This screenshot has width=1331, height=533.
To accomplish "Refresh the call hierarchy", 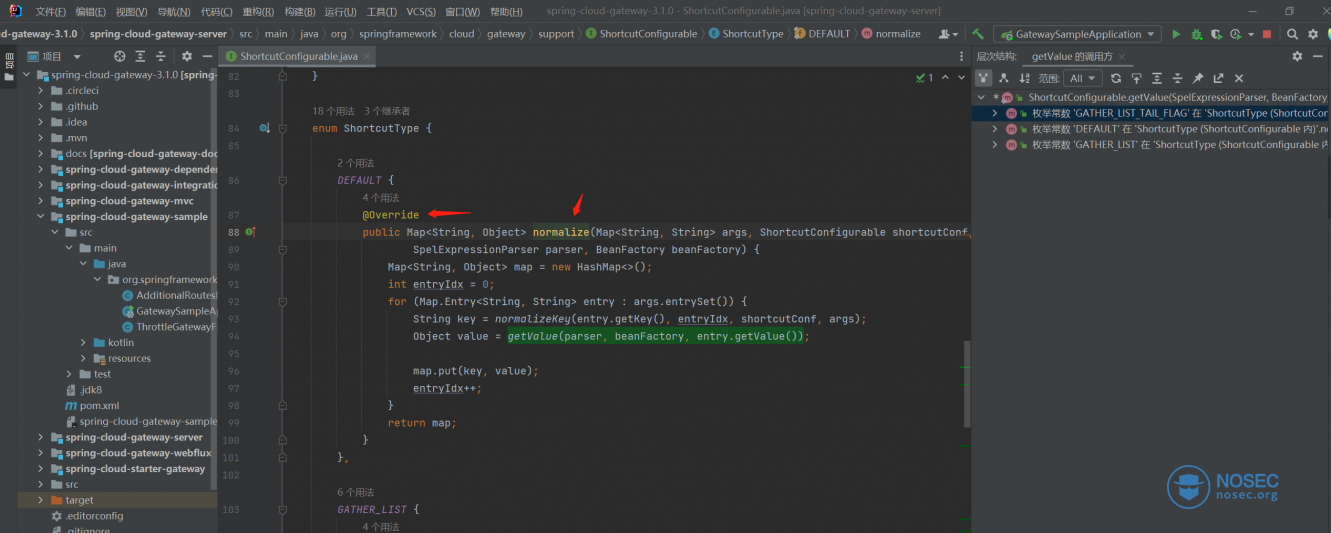I will 1116,78.
